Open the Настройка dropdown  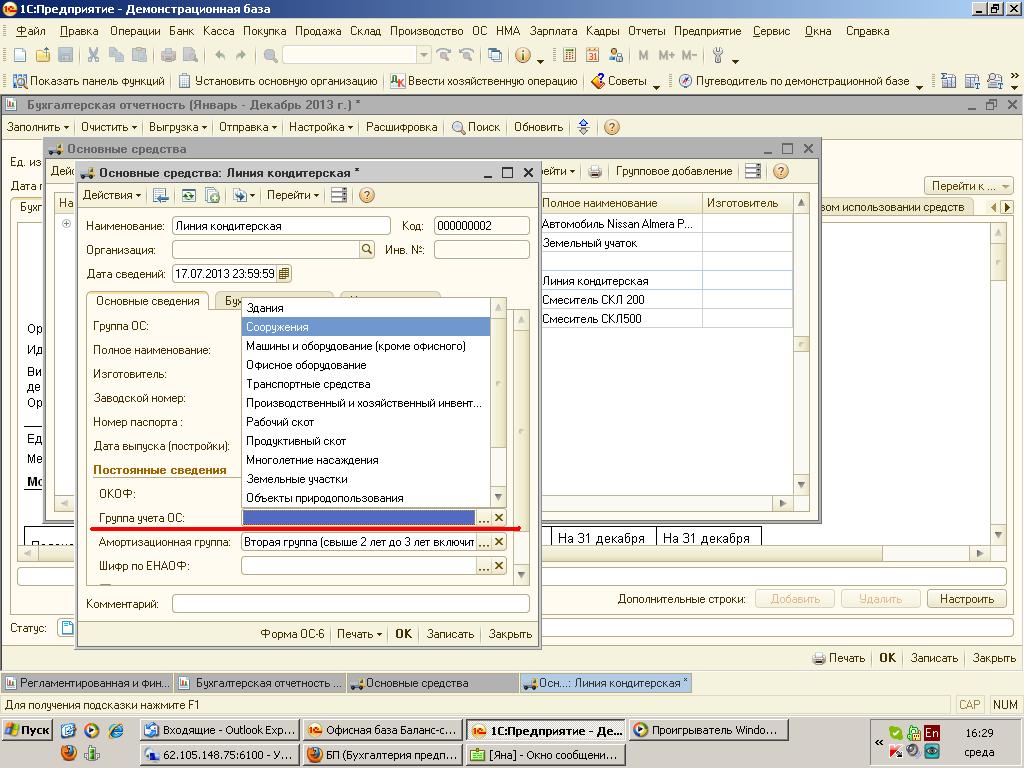321,127
